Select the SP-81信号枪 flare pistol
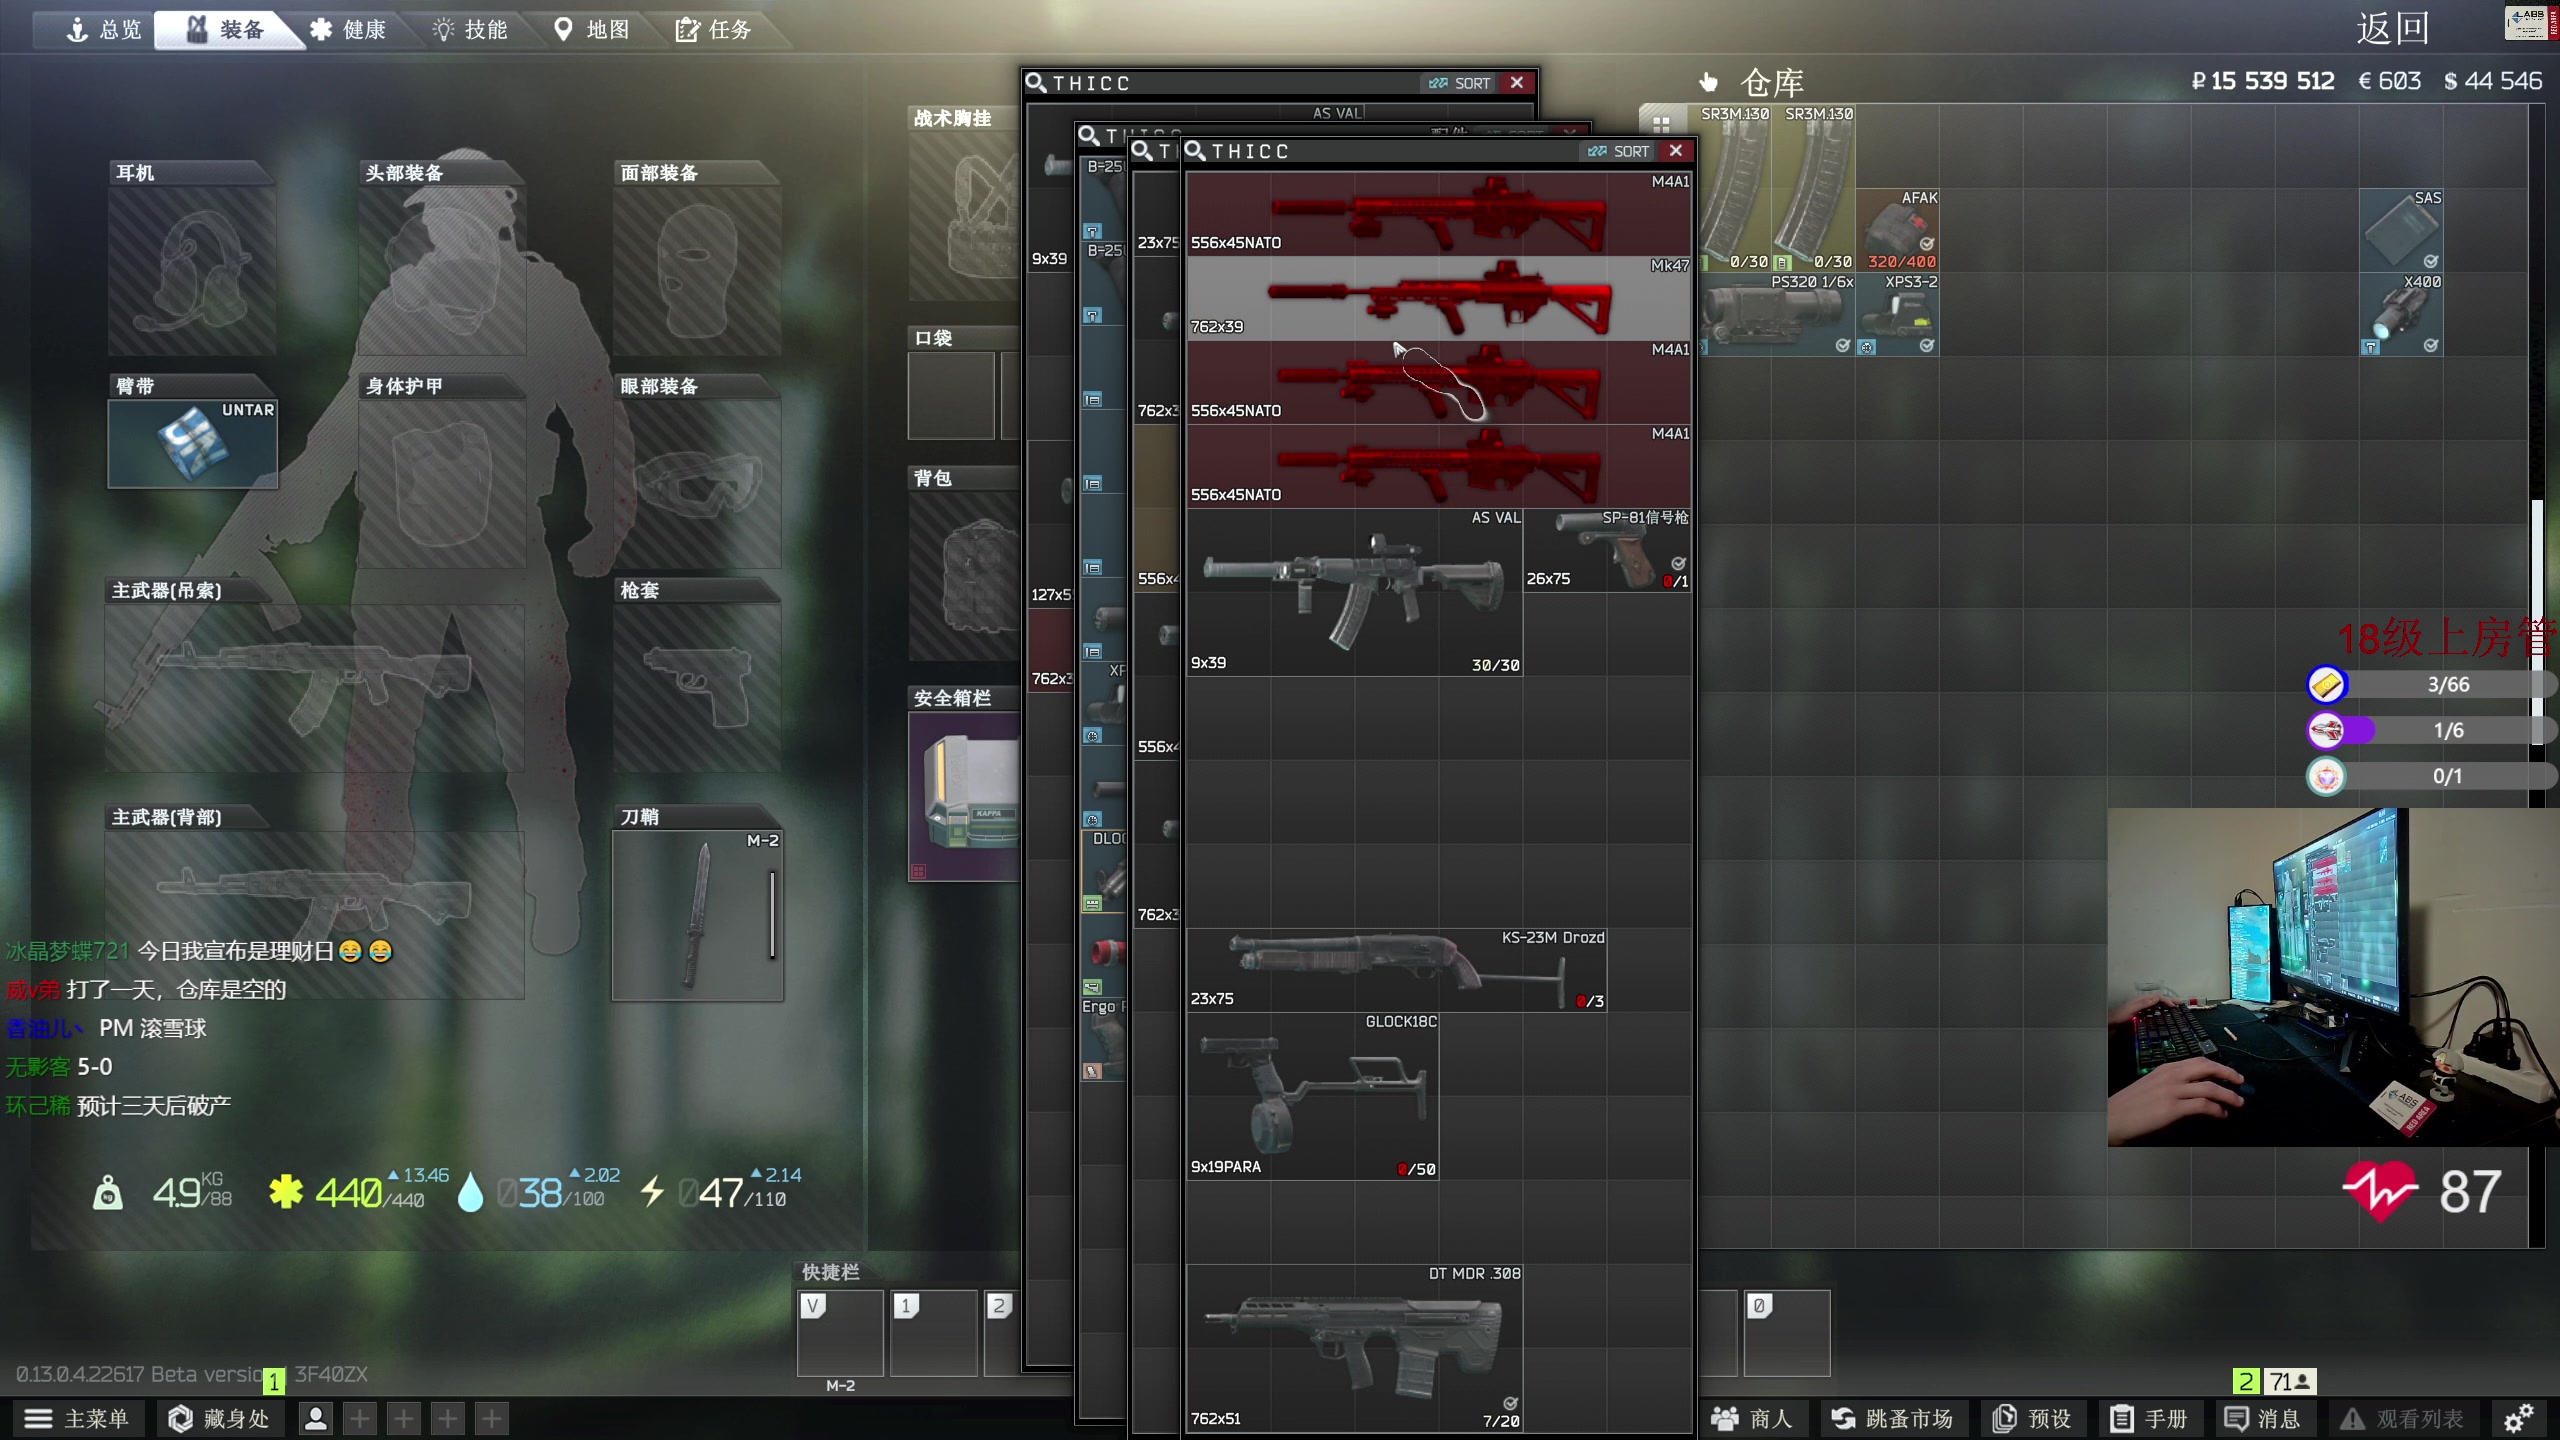The width and height of the screenshot is (2560, 1440). 1607,550
